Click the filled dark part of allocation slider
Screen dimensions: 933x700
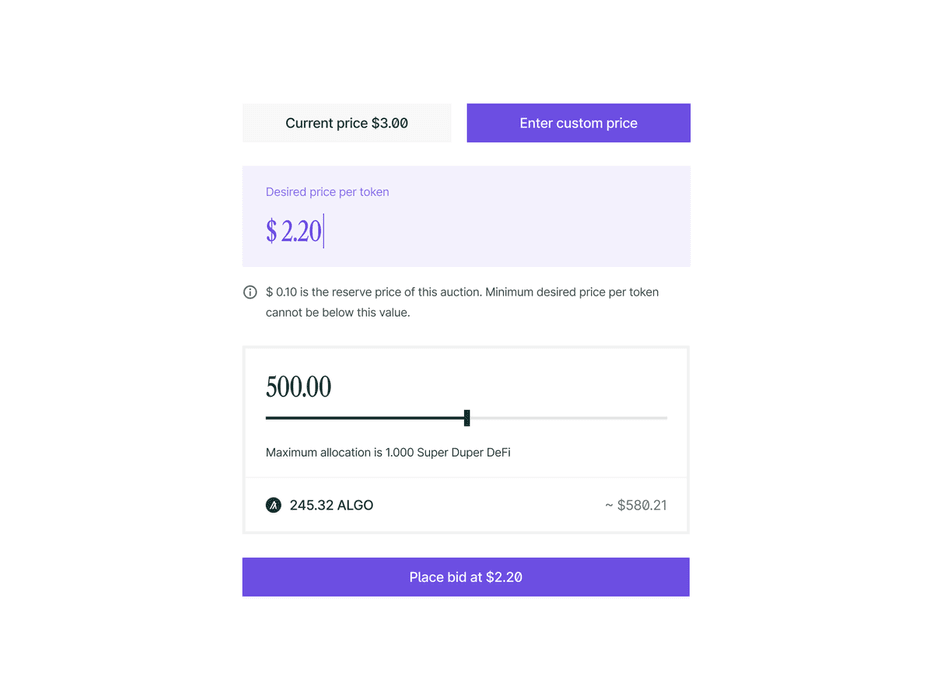click(x=365, y=418)
